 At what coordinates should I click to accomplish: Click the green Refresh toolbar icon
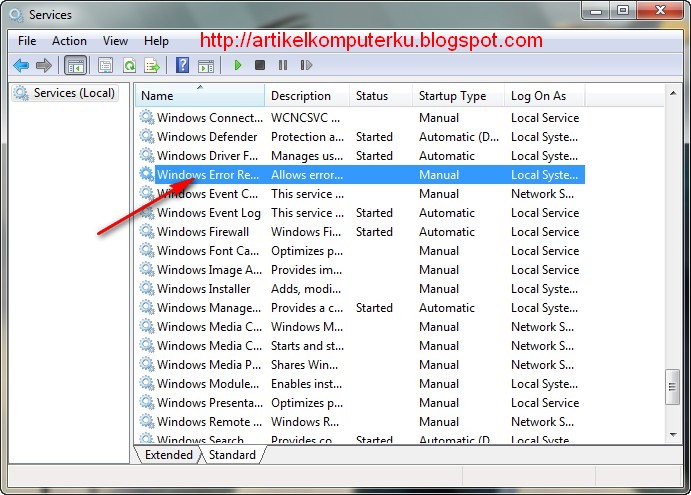129,66
